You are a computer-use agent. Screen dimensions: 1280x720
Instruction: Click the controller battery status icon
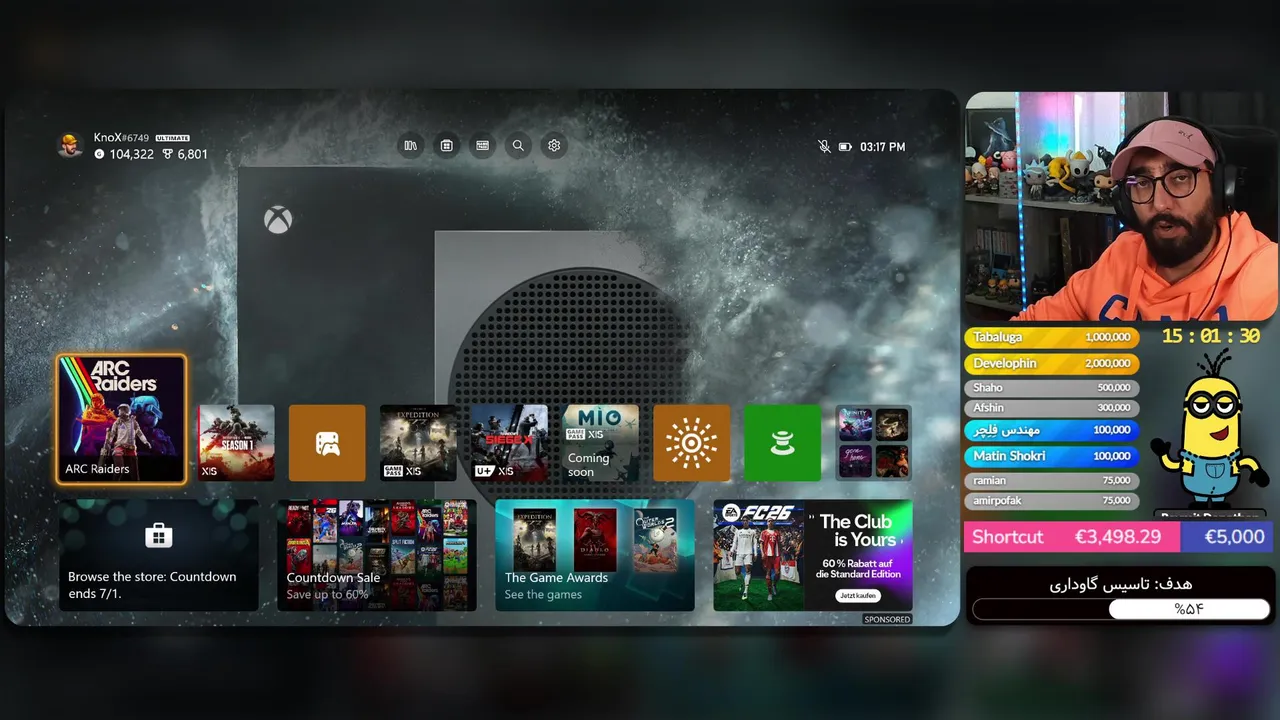pos(845,147)
